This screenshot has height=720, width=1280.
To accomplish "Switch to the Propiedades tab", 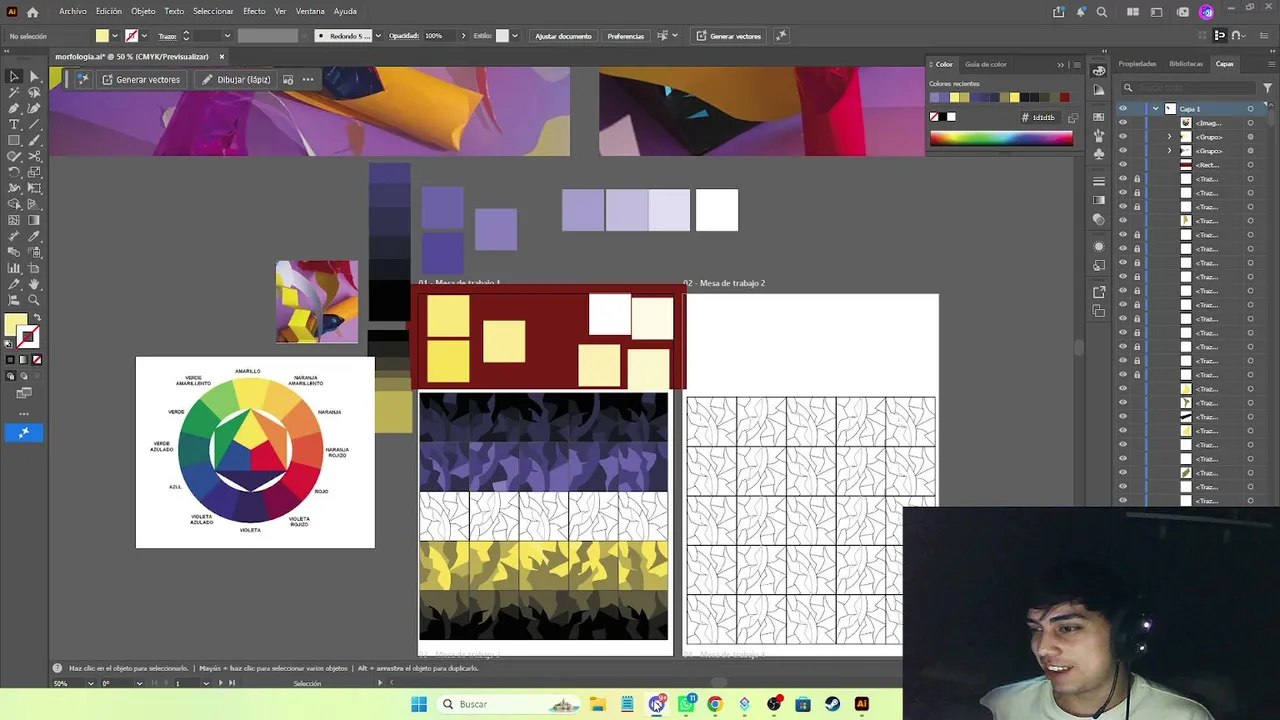I will [x=1137, y=64].
